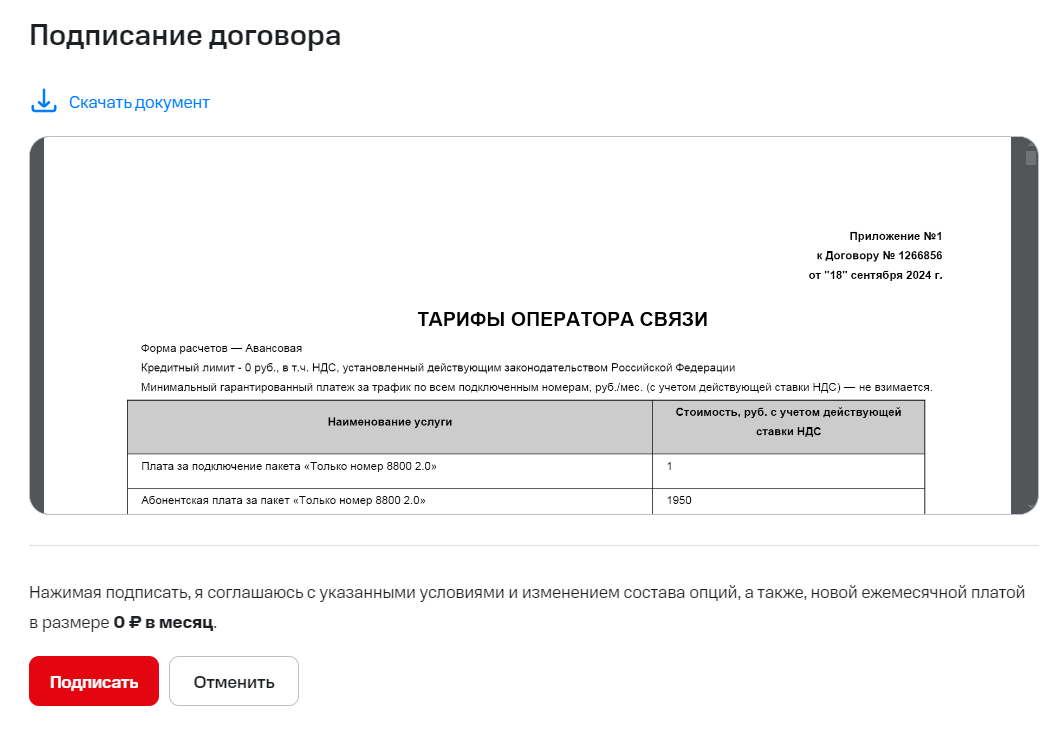The width and height of the screenshot is (1064, 734).
Task: Click the "Наименование услуги" table header
Action: [x=390, y=422]
